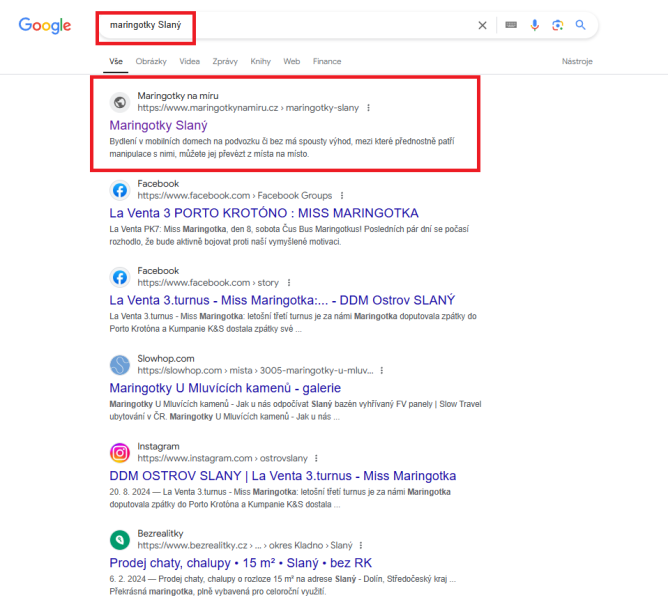
Task: Open Prodej chaty, chalupy Slaný link
Action: pos(241,563)
